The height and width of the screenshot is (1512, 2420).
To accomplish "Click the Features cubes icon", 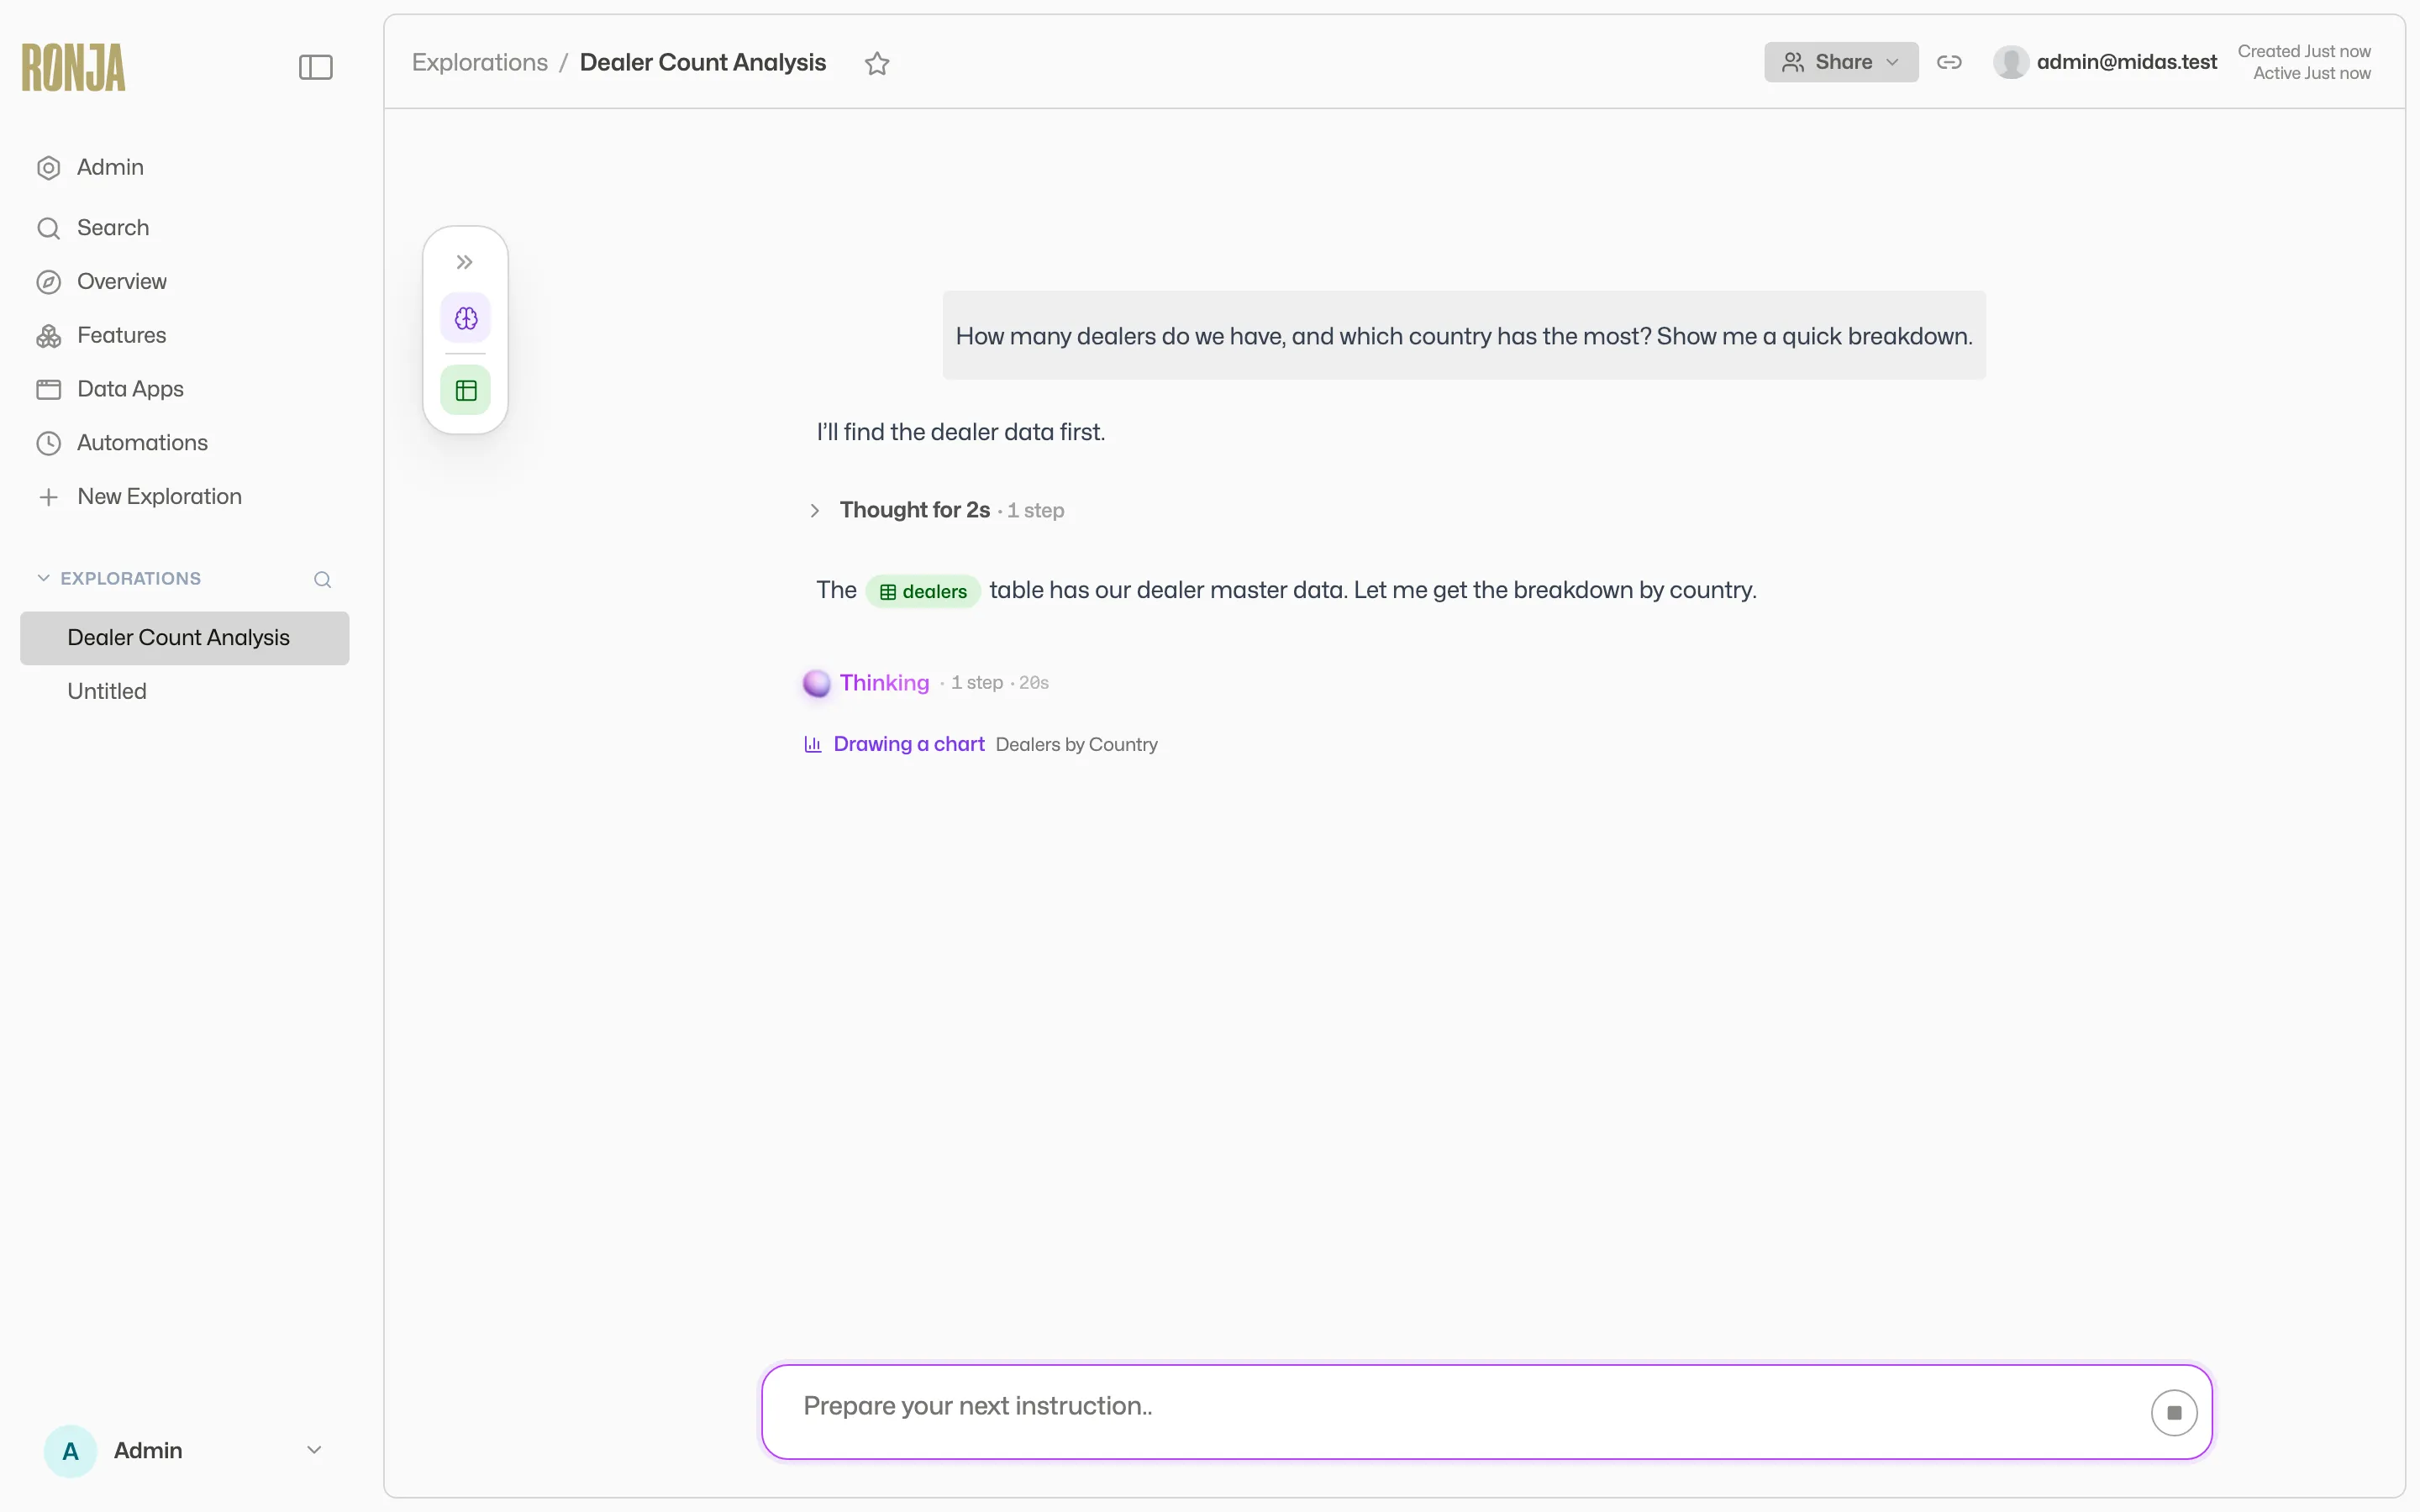I will pyautogui.click(x=49, y=336).
